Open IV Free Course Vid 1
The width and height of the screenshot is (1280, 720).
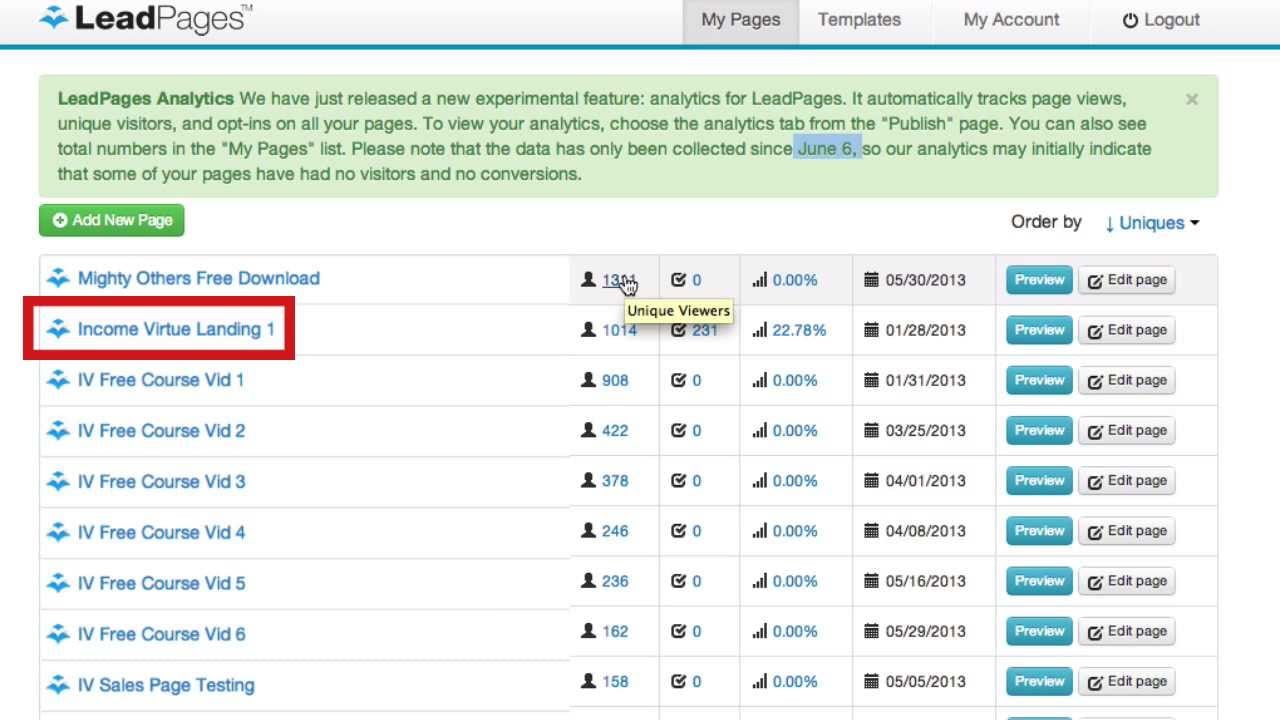coord(161,380)
